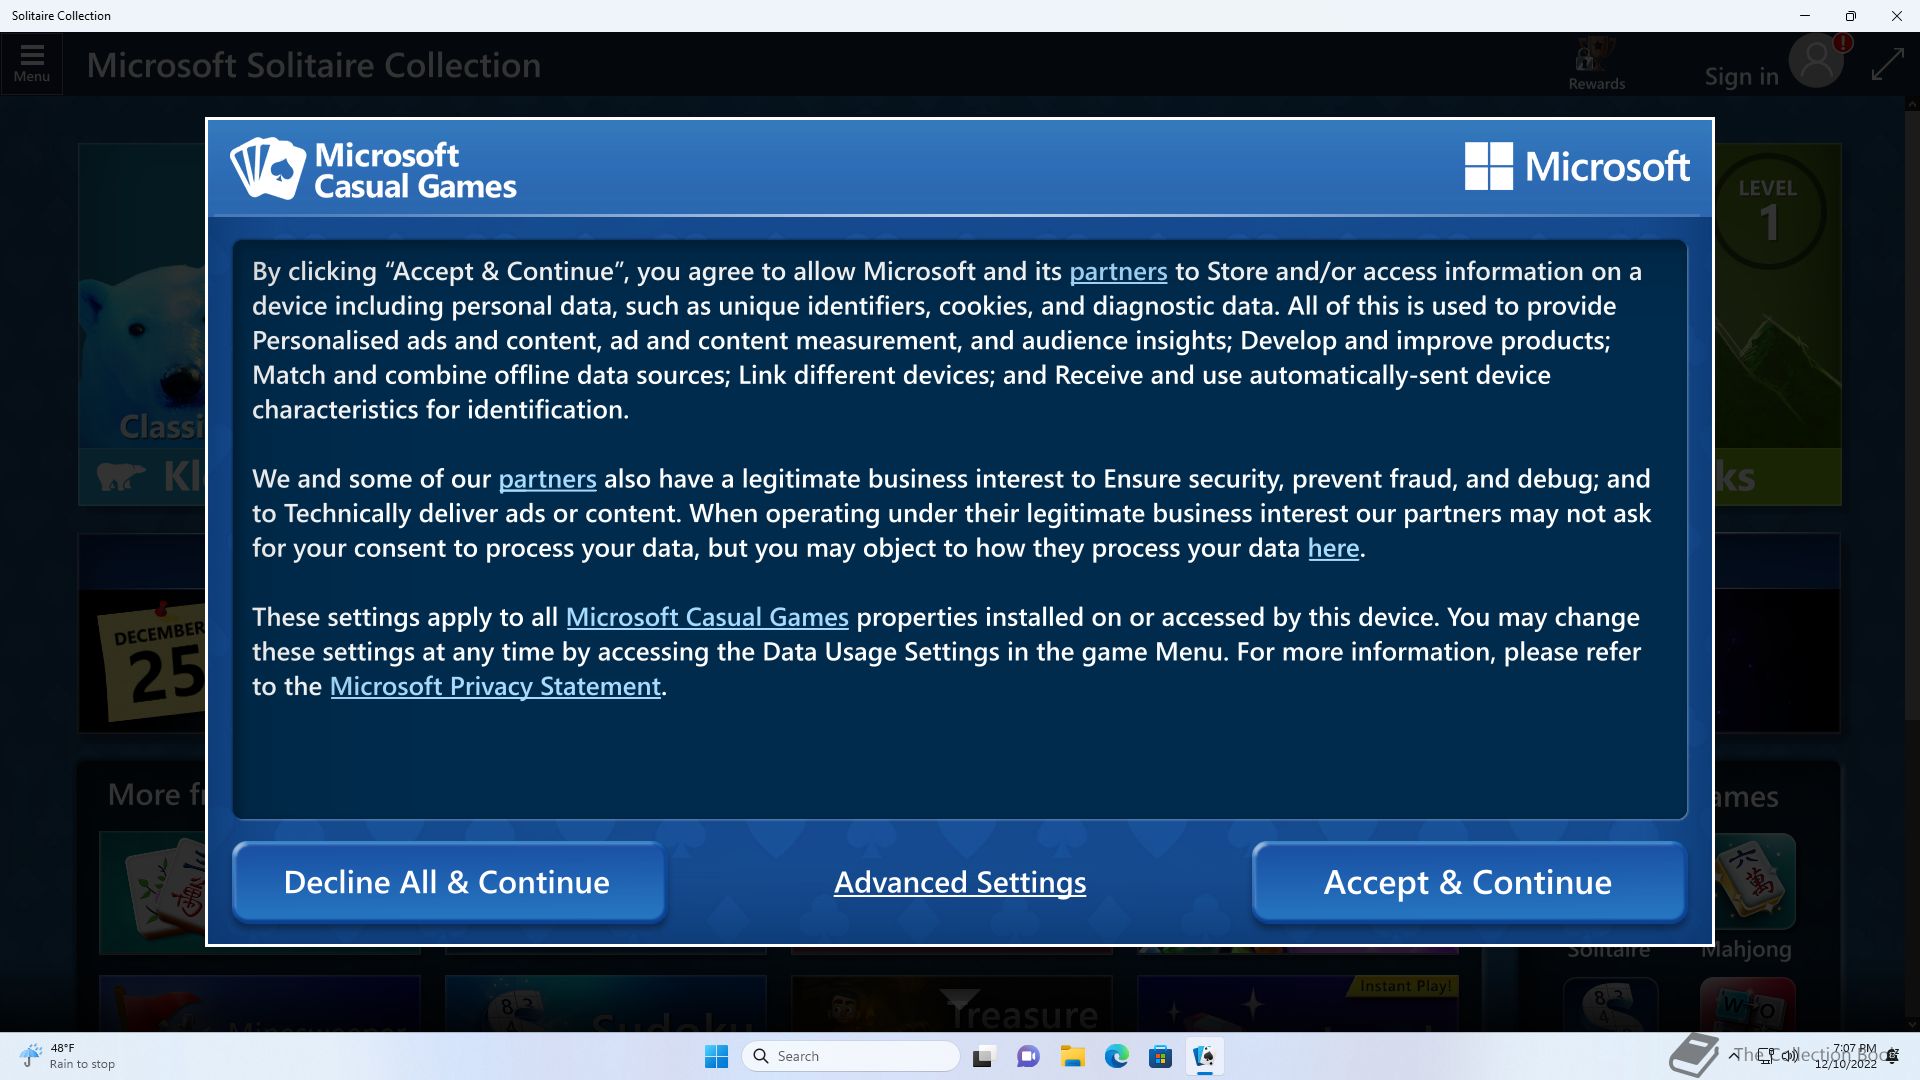Open the Microsoft Privacy Statement link
1920x1080 pixels.
495,686
